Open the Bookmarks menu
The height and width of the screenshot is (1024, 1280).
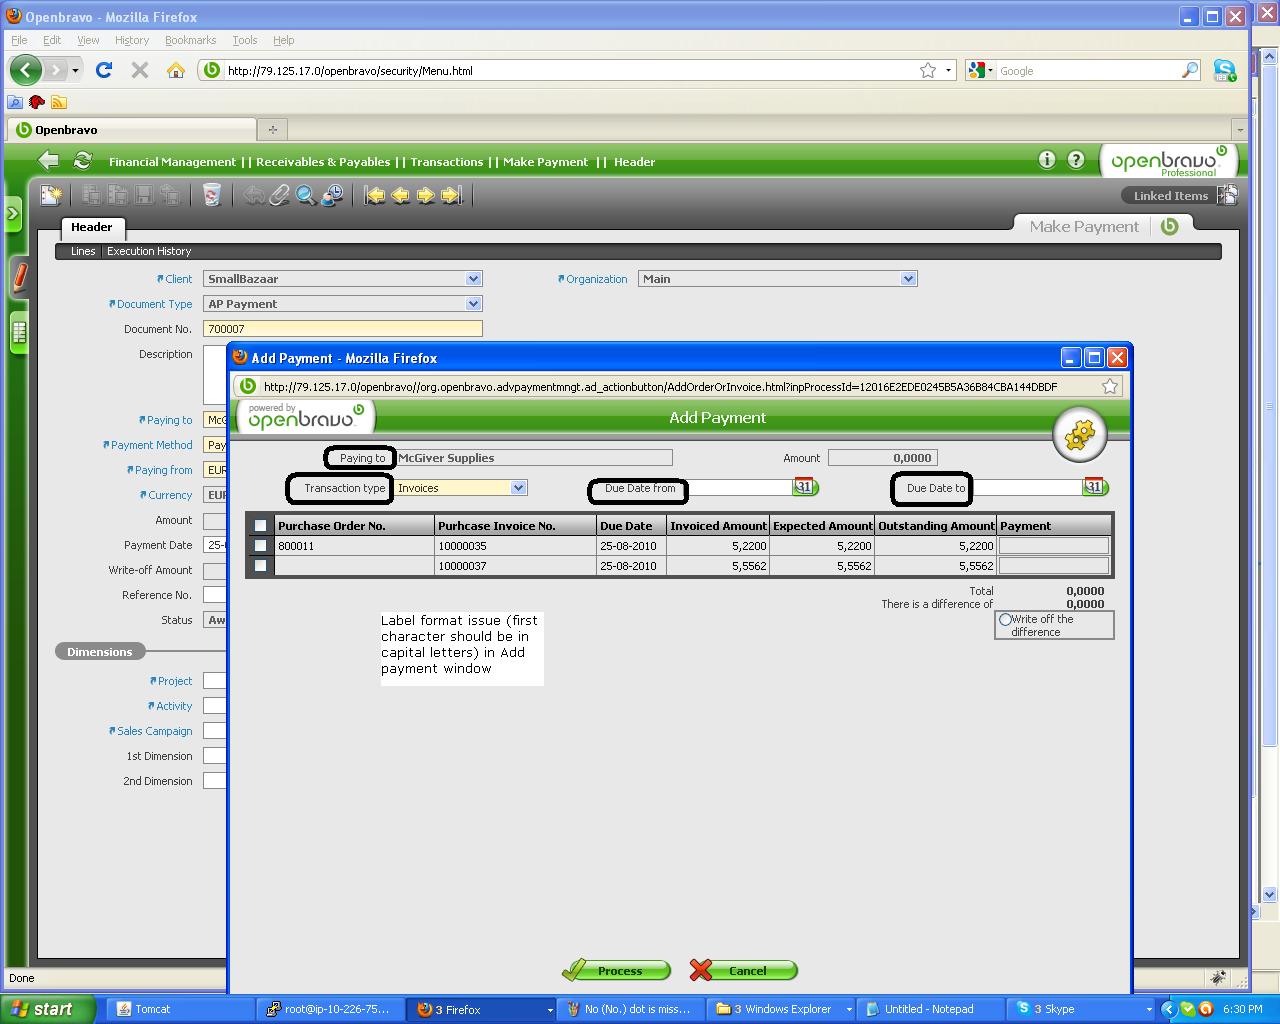(x=190, y=40)
